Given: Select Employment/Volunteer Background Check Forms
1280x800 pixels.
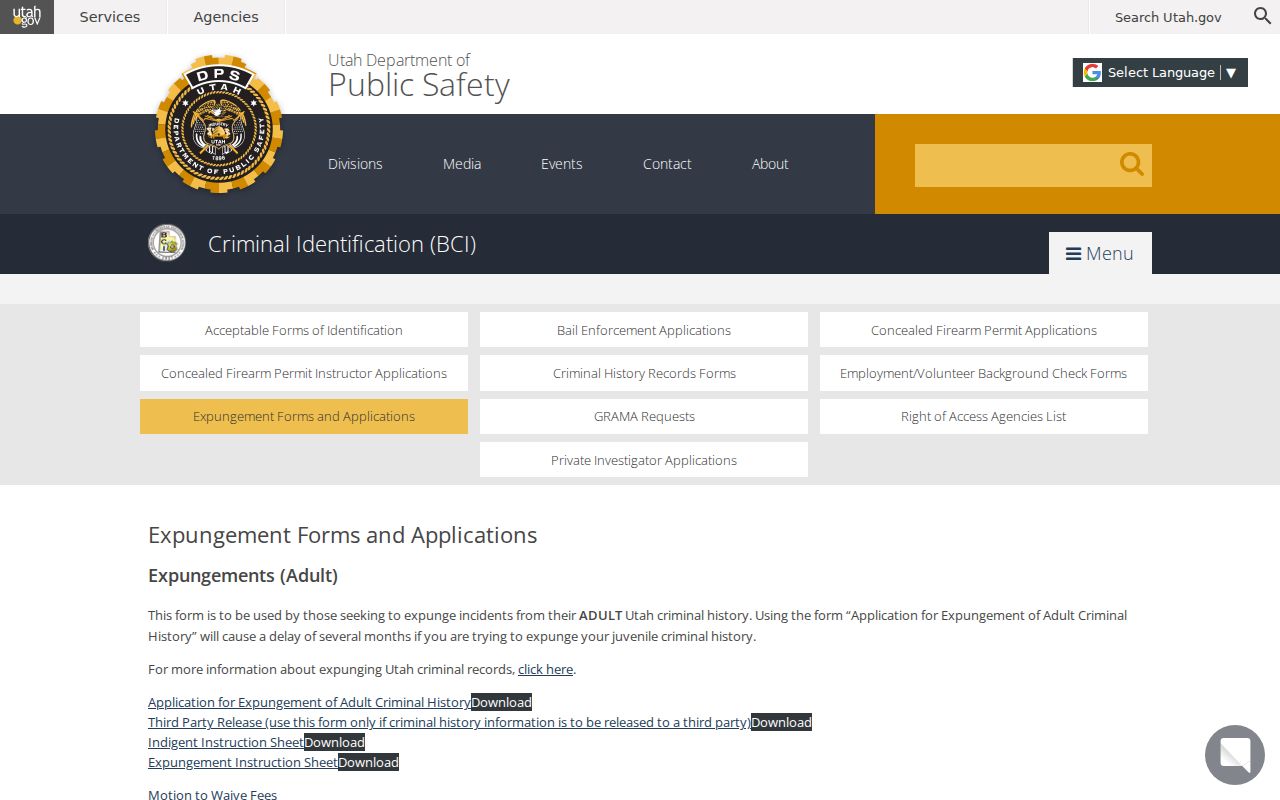Looking at the screenshot, I should pyautogui.click(x=984, y=373).
